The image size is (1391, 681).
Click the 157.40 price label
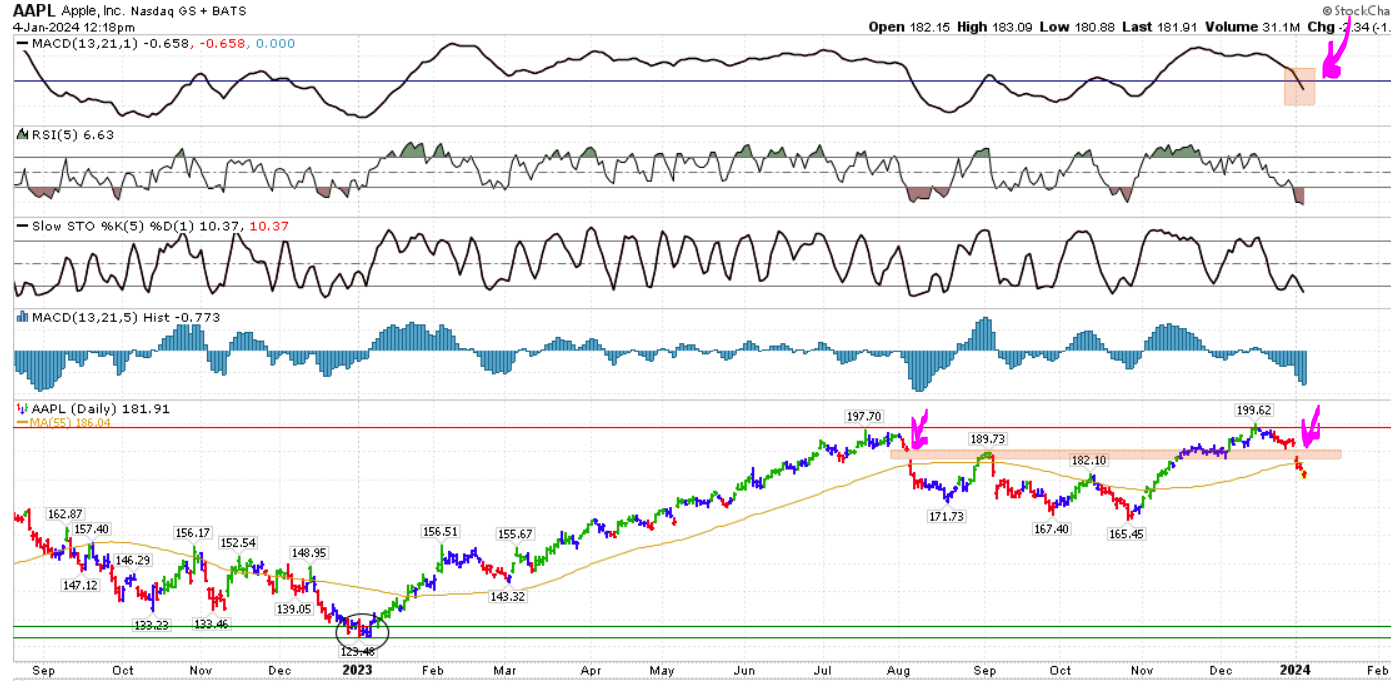92,528
